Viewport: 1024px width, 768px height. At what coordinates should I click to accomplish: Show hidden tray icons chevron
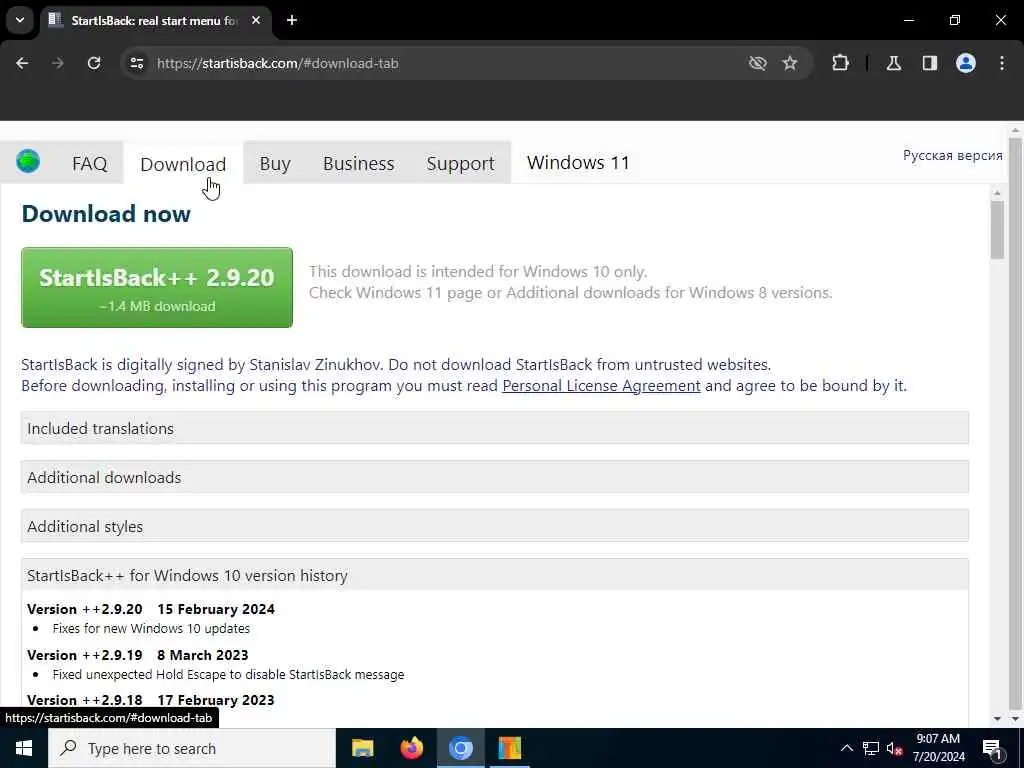(846, 748)
